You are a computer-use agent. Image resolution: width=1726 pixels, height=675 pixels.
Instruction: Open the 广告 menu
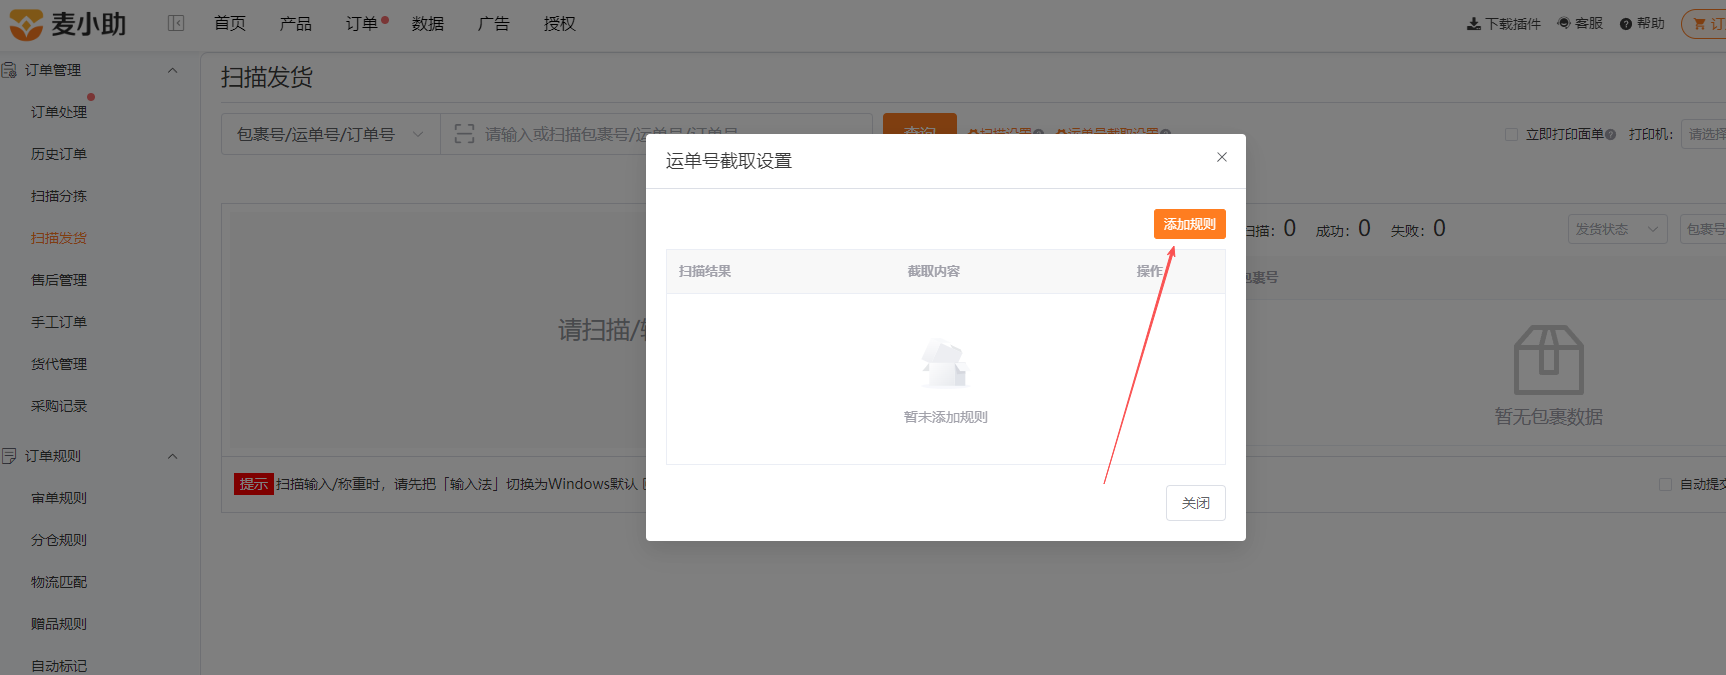pyautogui.click(x=494, y=23)
